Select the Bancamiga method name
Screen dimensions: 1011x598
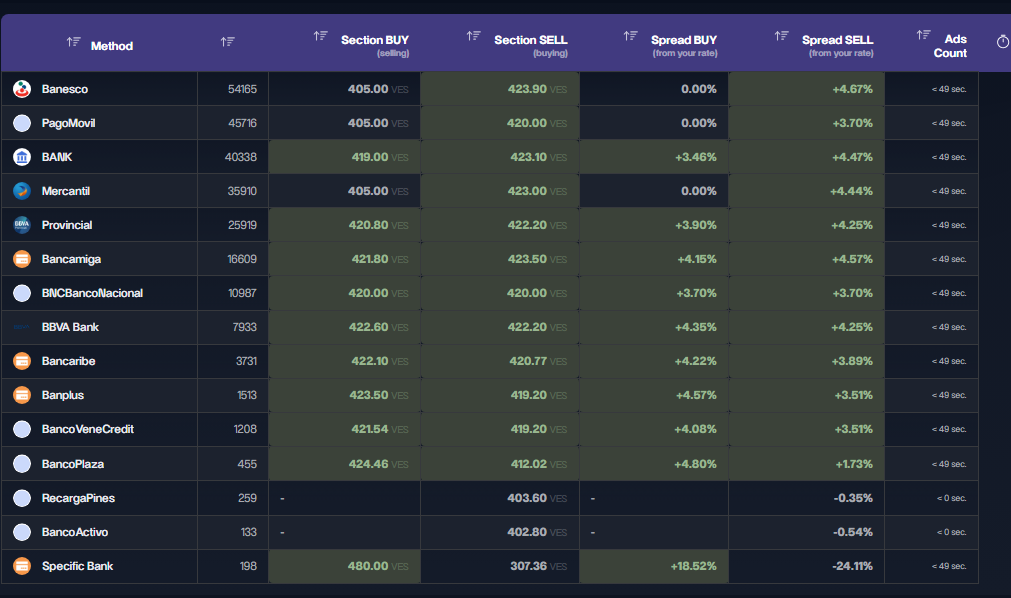coord(72,259)
